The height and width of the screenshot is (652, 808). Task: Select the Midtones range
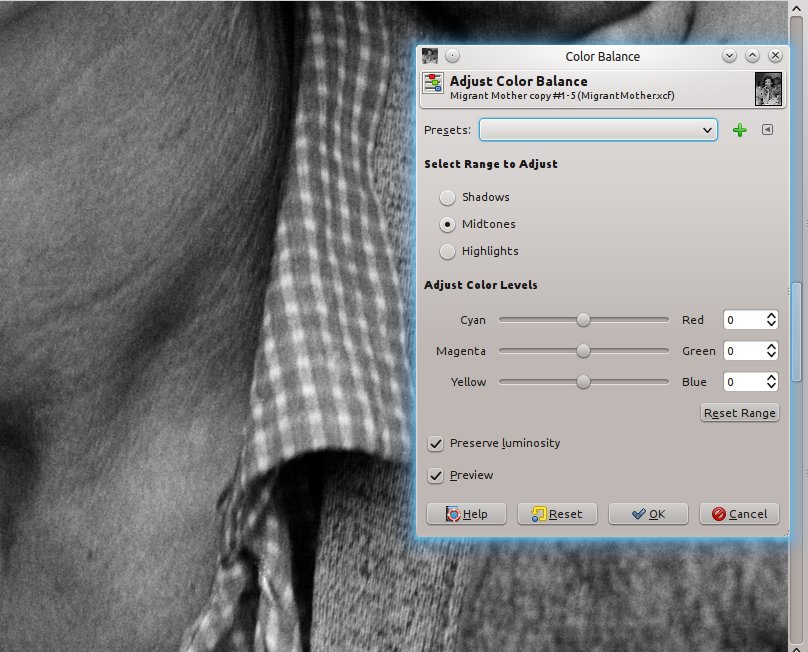[447, 224]
